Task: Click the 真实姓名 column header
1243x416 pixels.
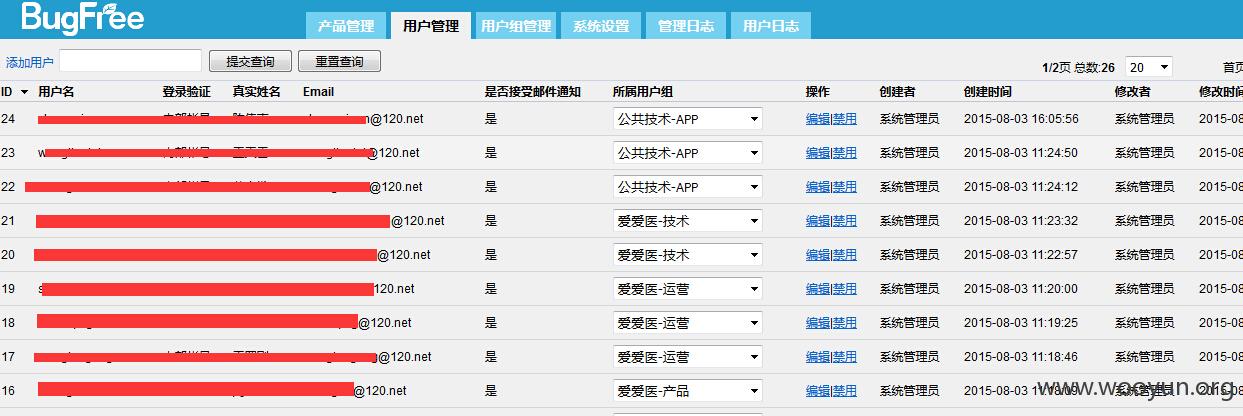Action: pos(256,91)
